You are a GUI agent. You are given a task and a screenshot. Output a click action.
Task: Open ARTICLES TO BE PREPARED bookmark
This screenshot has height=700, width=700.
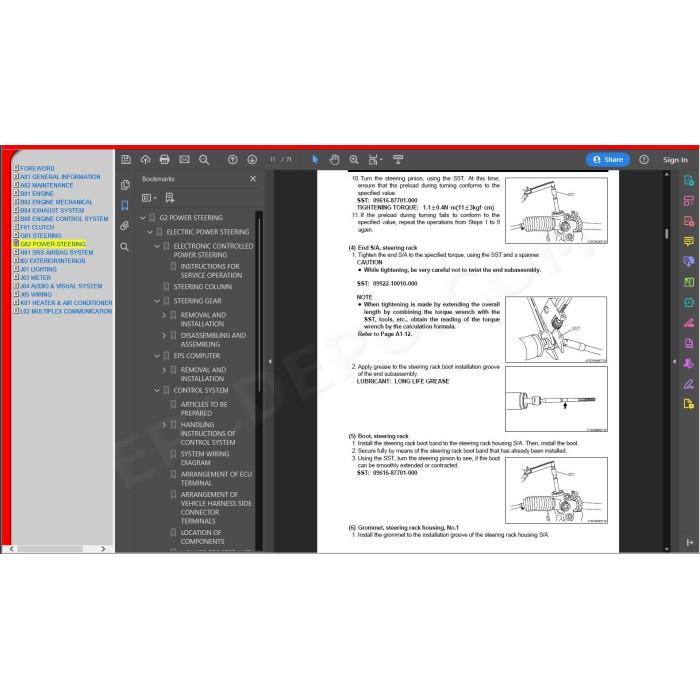click(x=204, y=408)
